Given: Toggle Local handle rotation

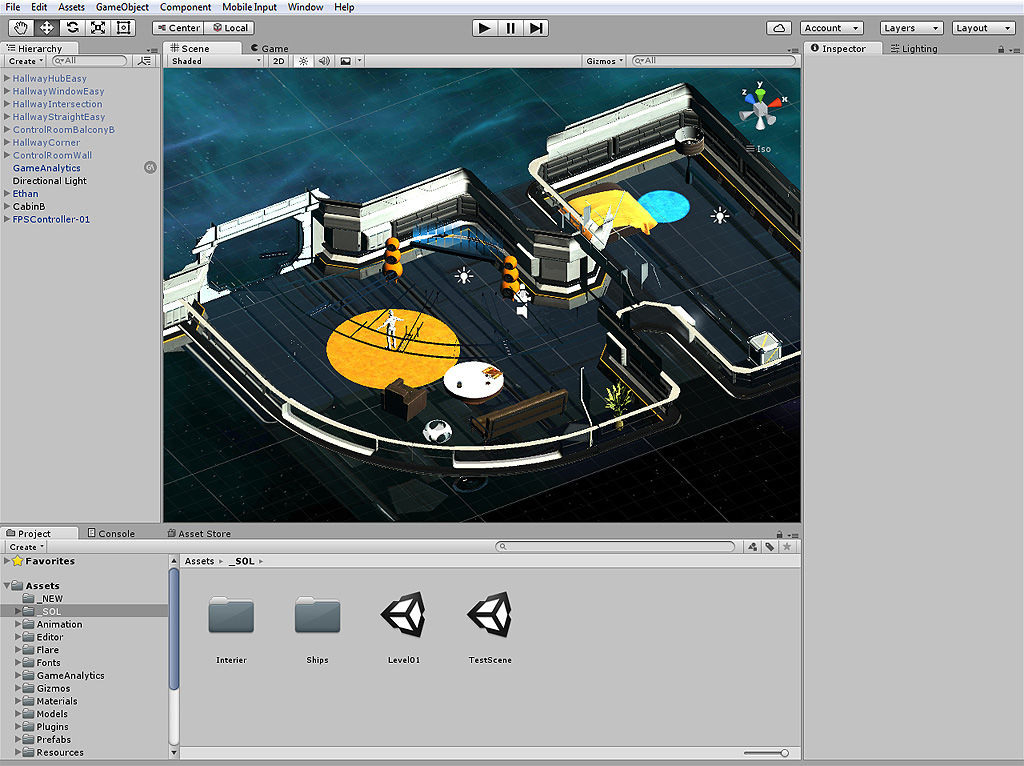Looking at the screenshot, I should point(229,28).
